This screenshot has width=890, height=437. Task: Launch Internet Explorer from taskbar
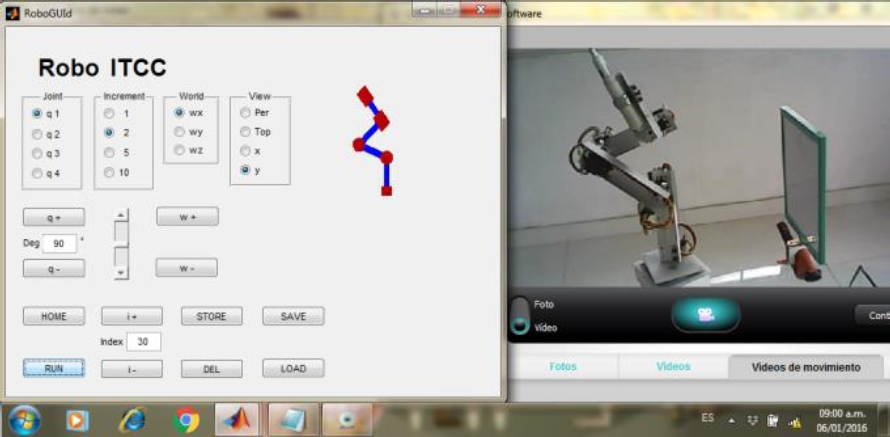132,420
